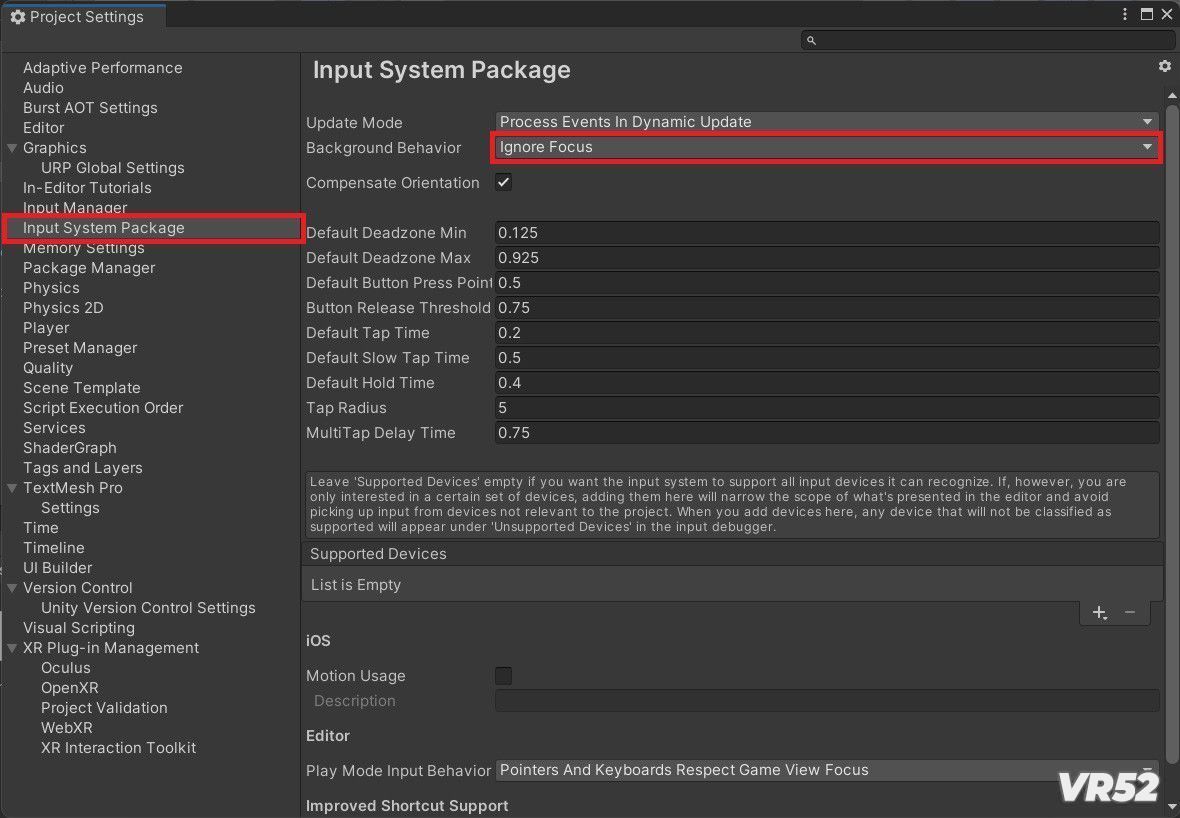1180x818 pixels.
Task: Select Editor in the settings list
Action: tap(44, 128)
